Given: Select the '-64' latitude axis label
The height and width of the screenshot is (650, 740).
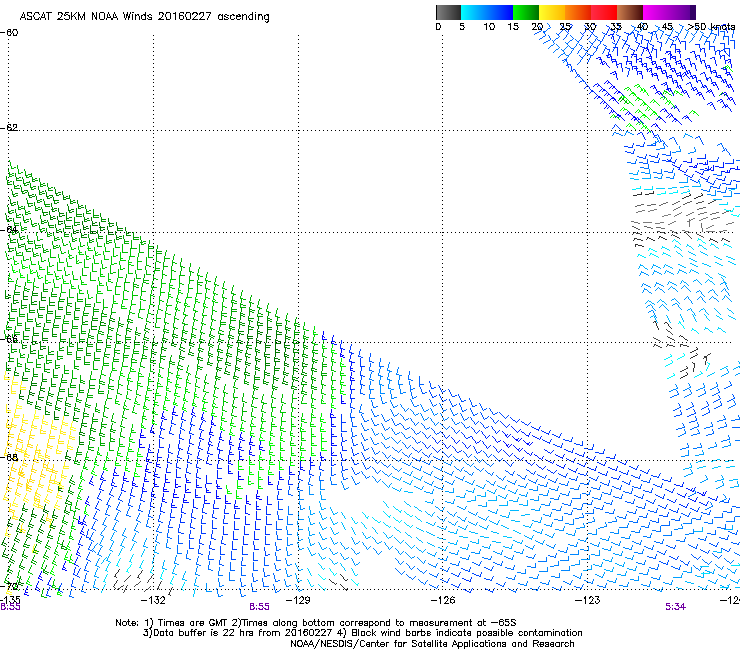Looking at the screenshot, I should coord(9,230).
